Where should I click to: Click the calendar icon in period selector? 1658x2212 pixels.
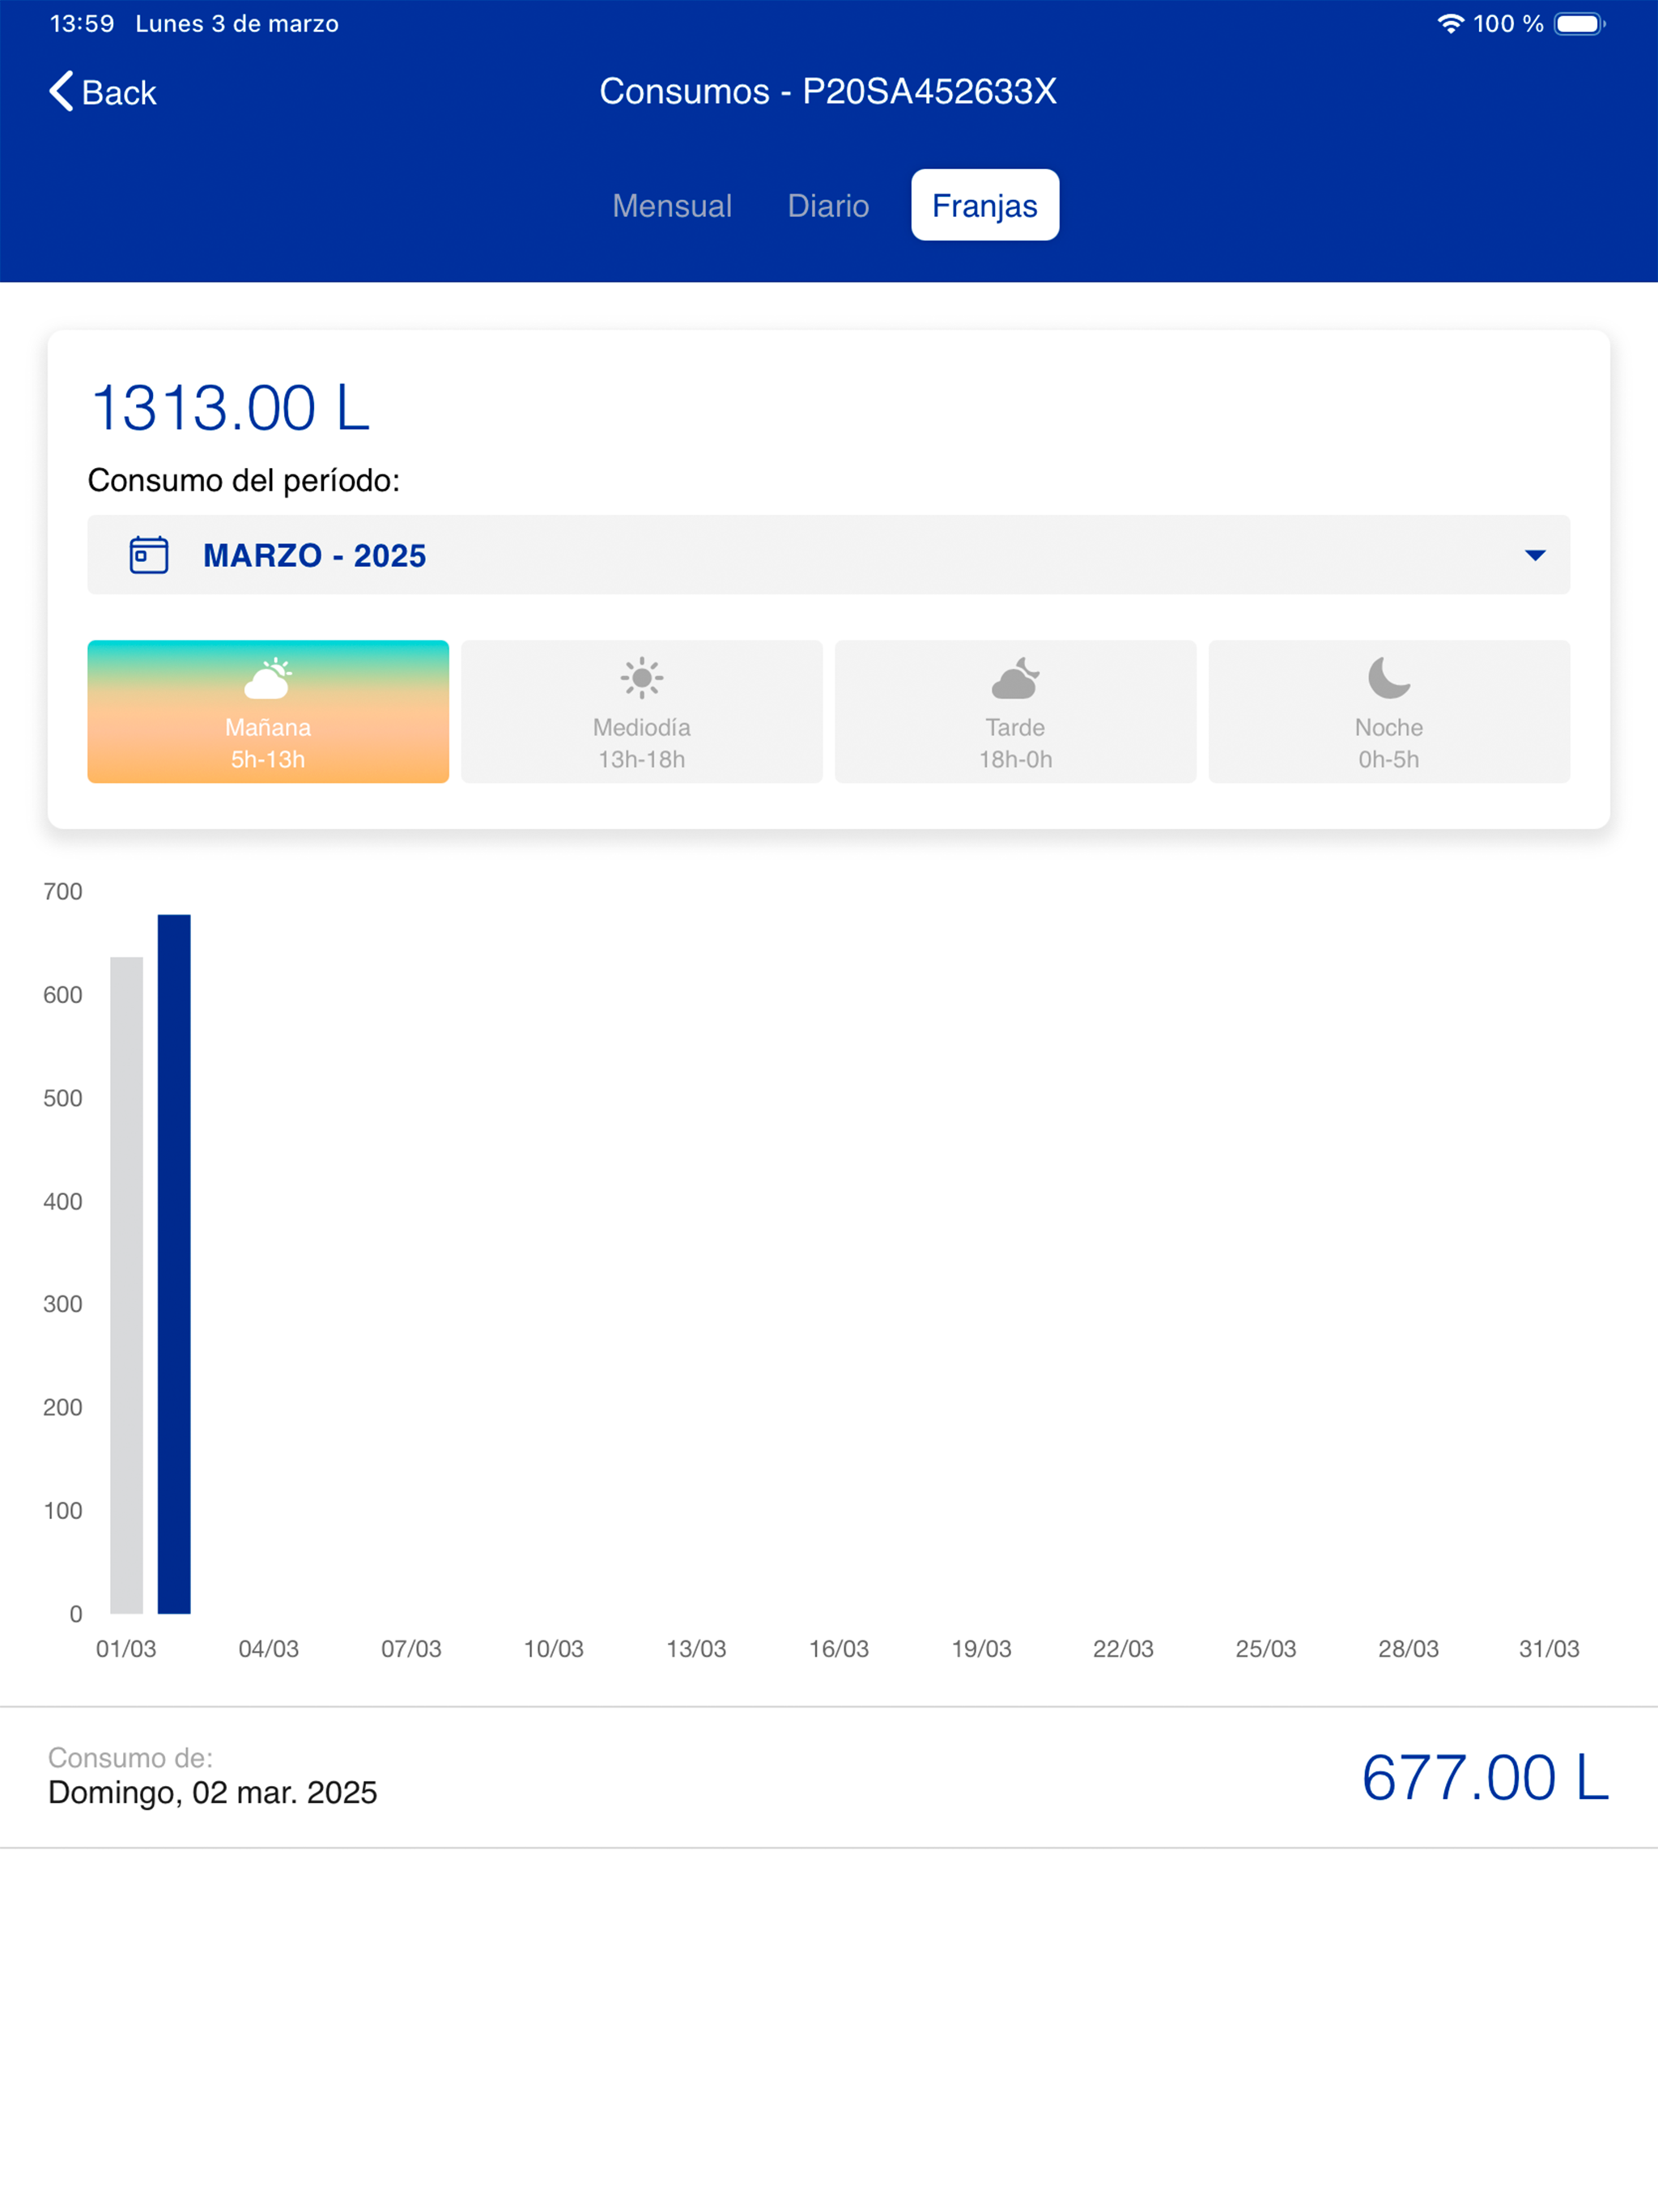click(149, 555)
